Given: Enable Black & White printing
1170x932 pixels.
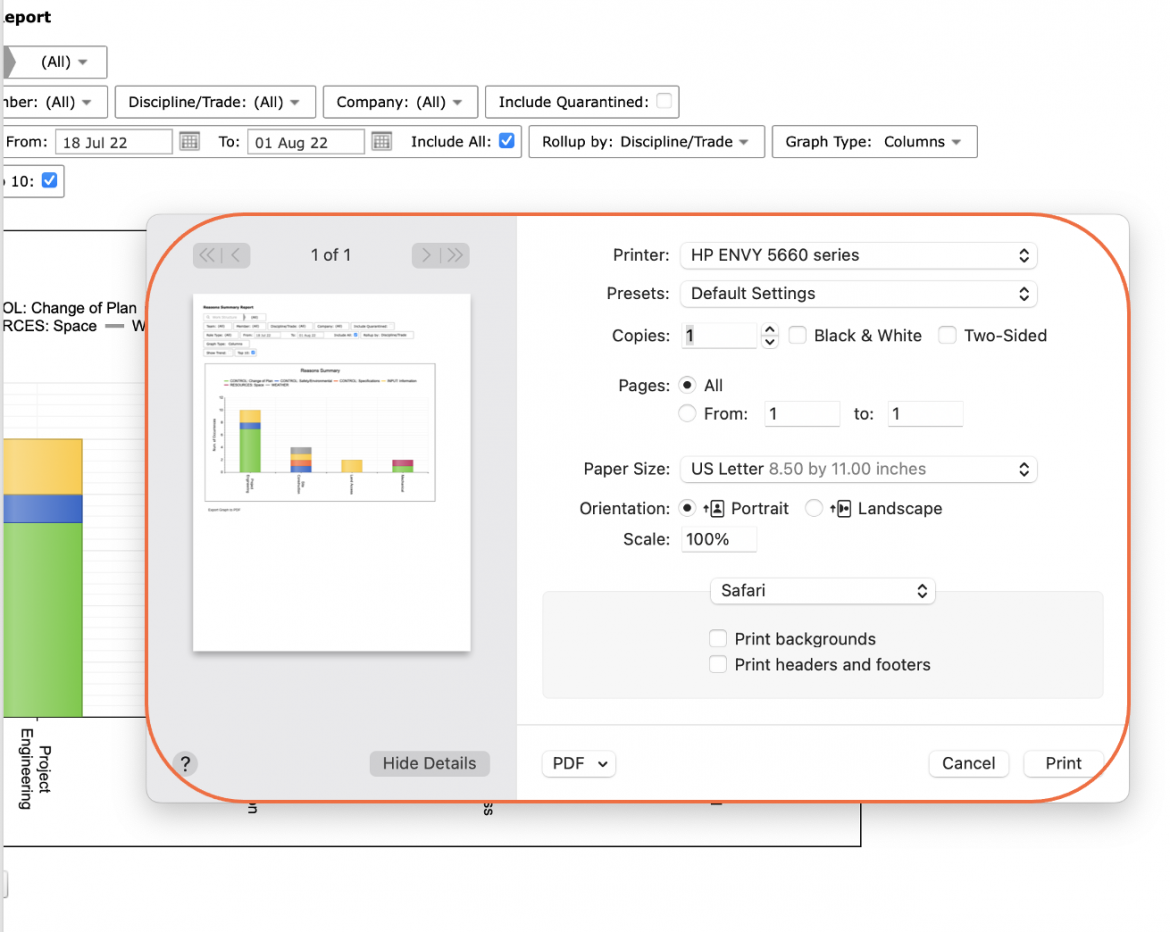Looking at the screenshot, I should tap(798, 335).
